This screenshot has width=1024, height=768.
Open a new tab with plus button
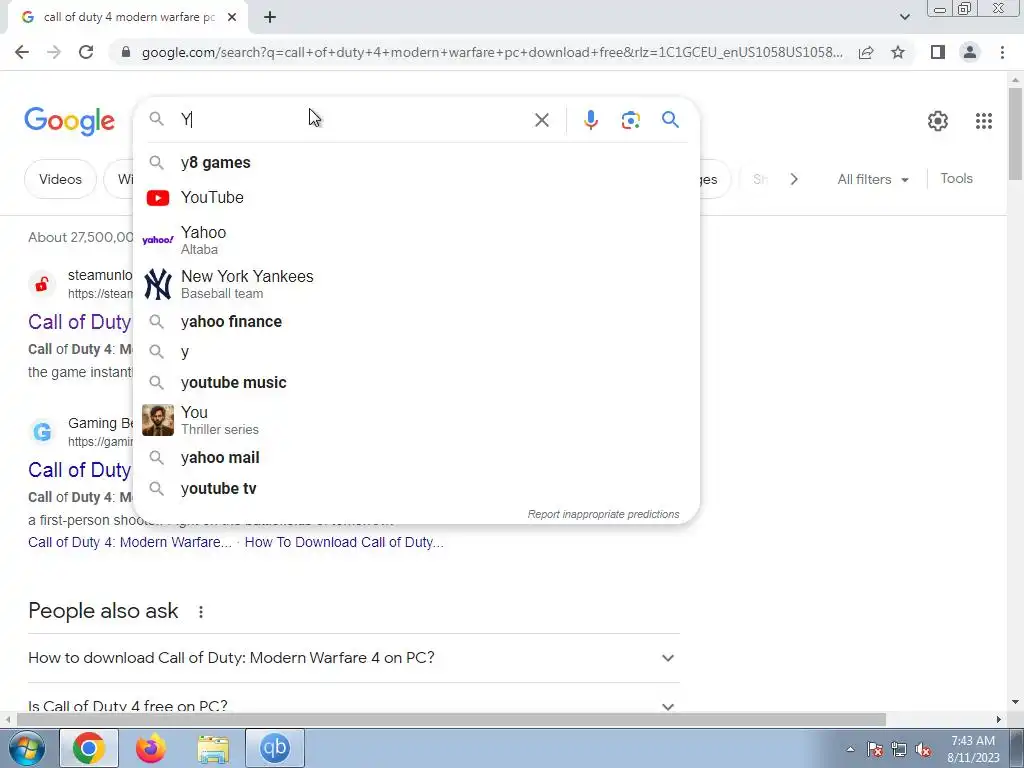[x=270, y=17]
